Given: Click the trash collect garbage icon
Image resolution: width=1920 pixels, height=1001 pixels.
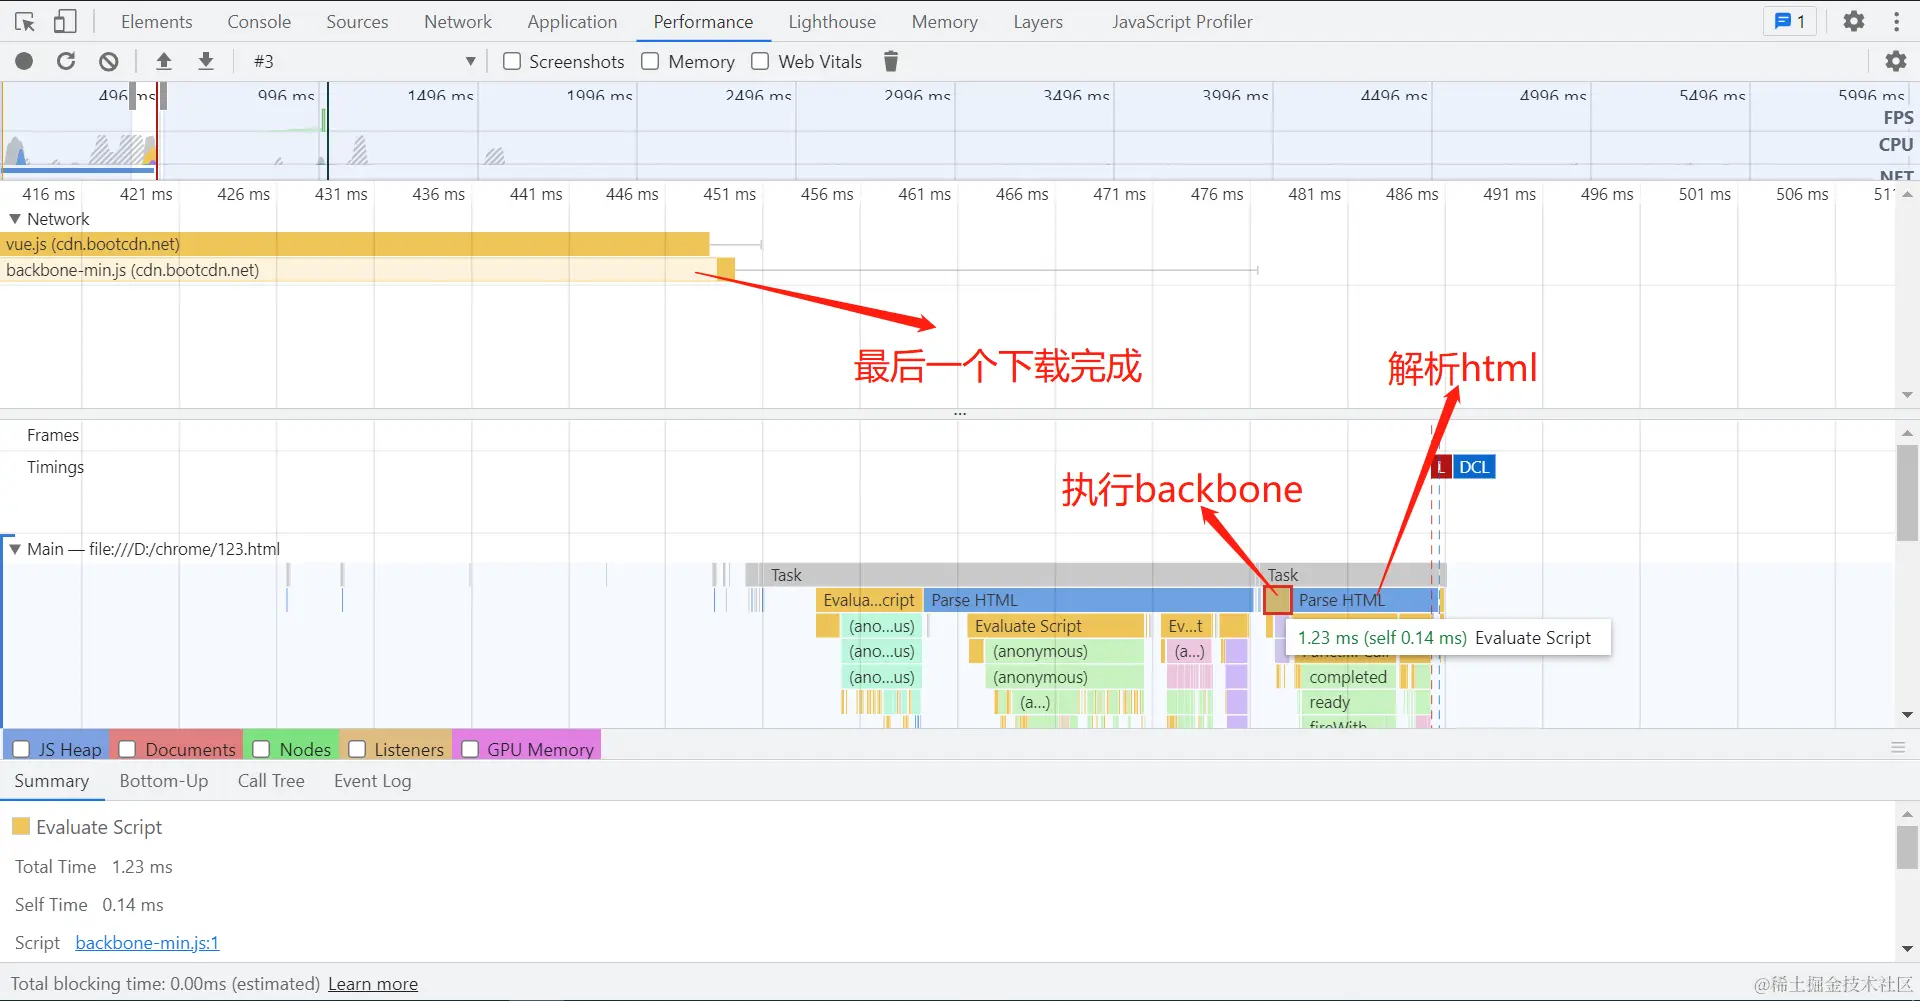Looking at the screenshot, I should 891,61.
